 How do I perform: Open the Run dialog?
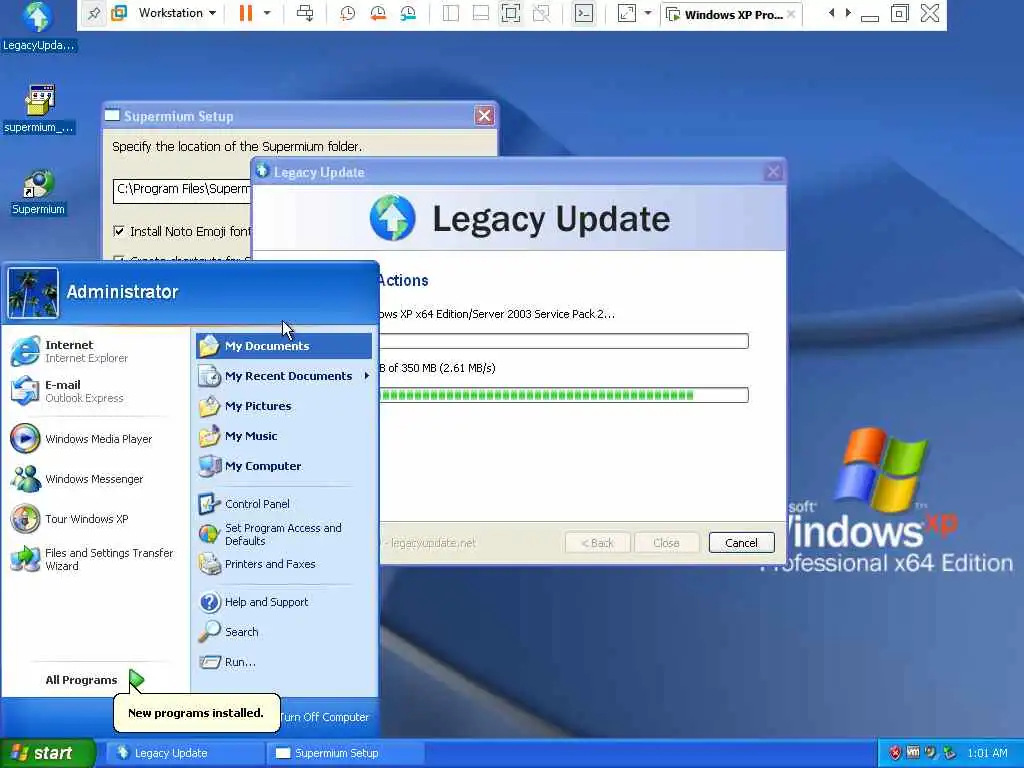click(283, 662)
